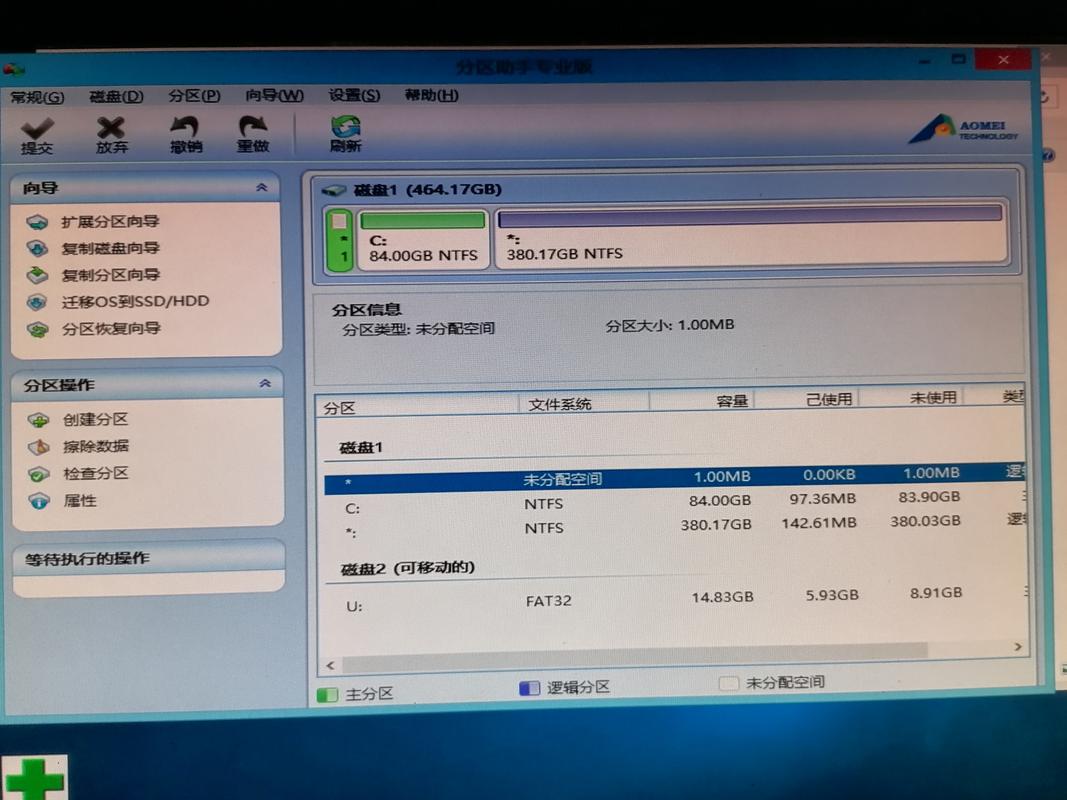The height and width of the screenshot is (800, 1067).
Task: Select the 属性 link text
Action: click(x=80, y=501)
